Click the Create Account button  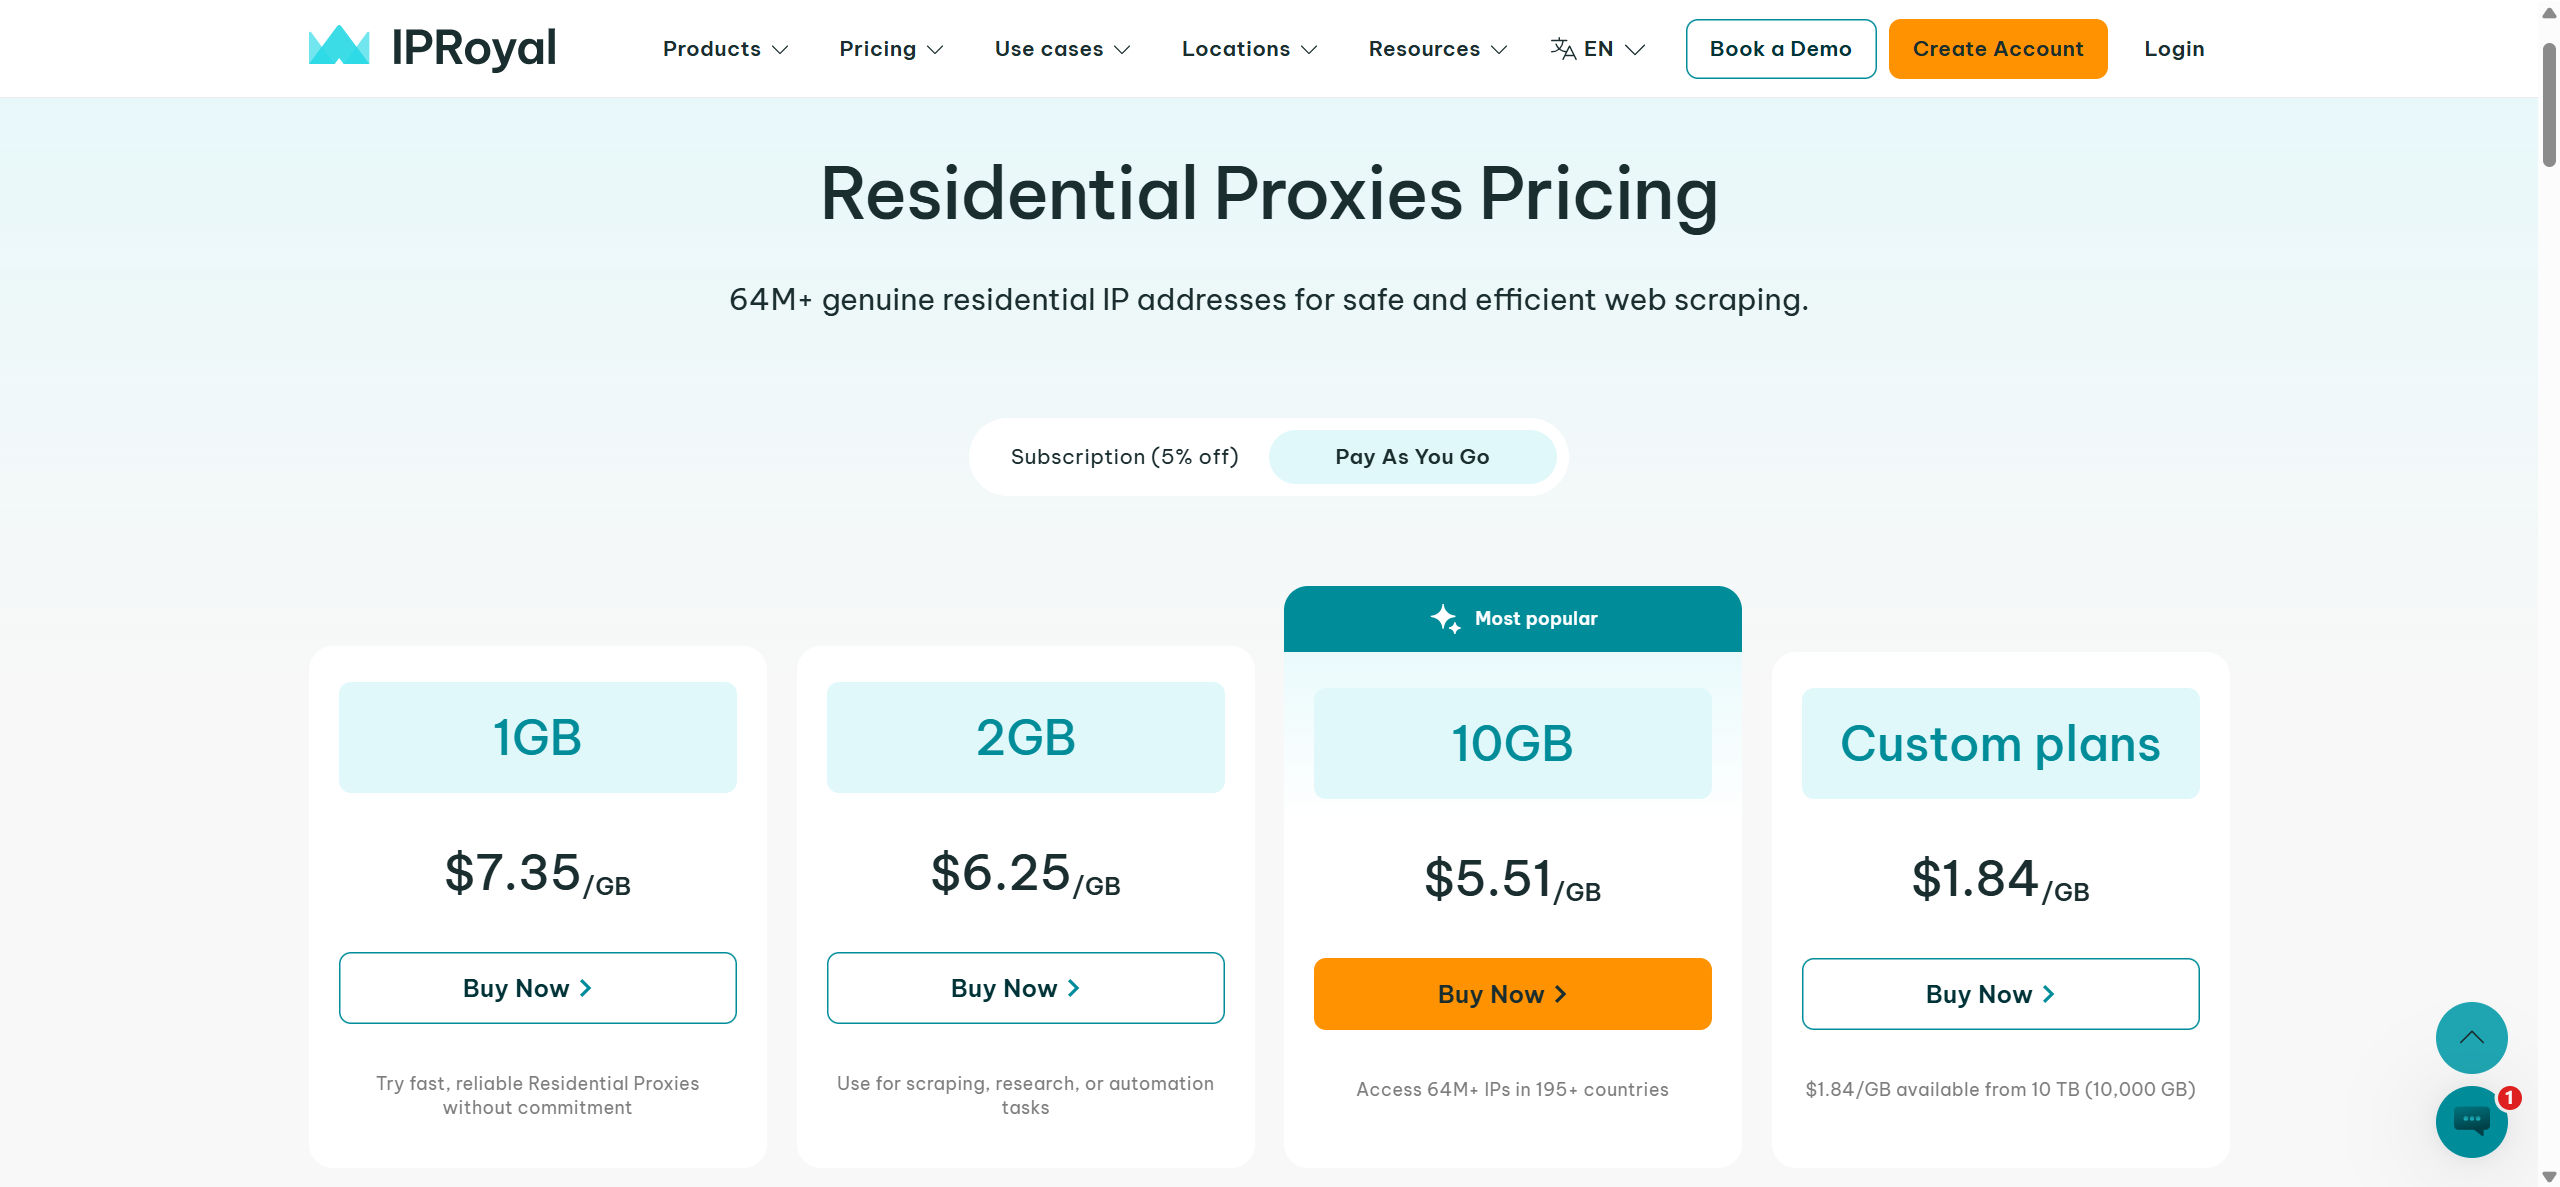point(1998,49)
